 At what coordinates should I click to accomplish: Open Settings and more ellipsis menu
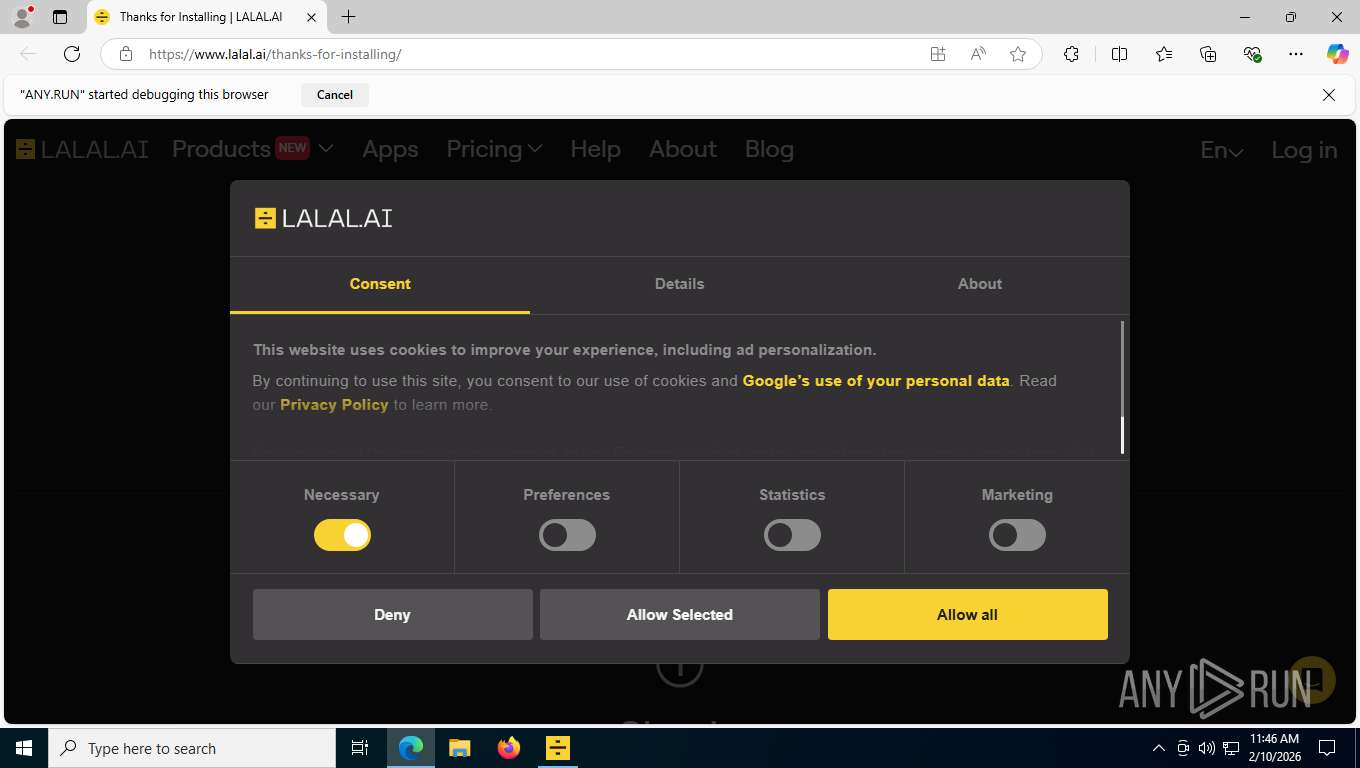pos(1296,54)
